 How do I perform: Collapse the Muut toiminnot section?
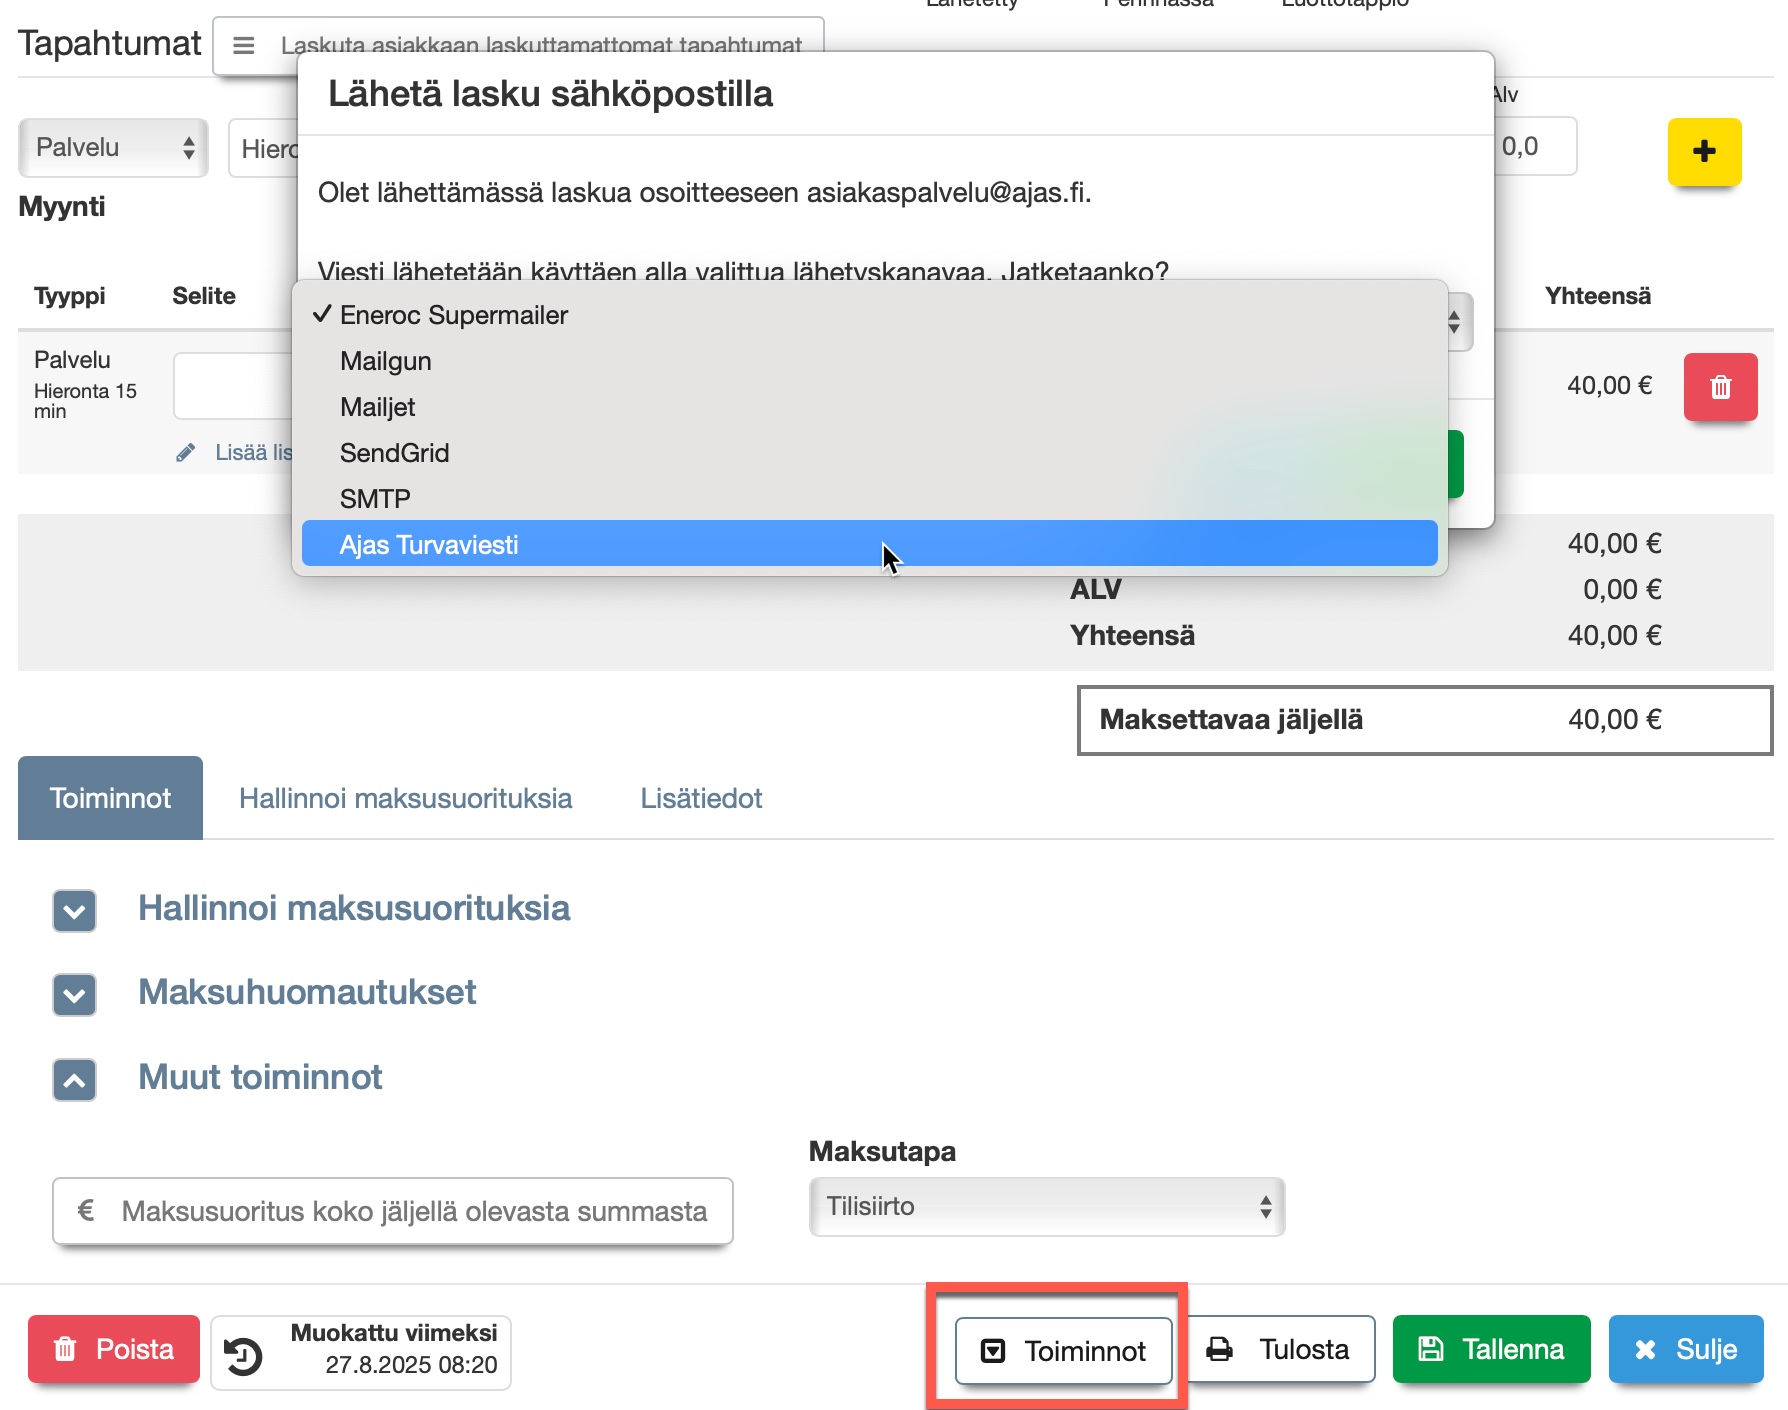pos(75,1080)
